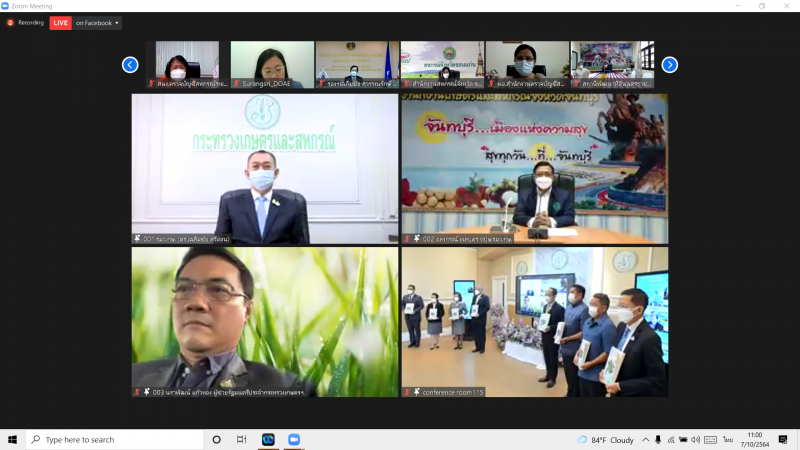Viewport: 800px width, 450px height.
Task: Open the 'on Facebook' live stream dropdown
Action: click(97, 23)
